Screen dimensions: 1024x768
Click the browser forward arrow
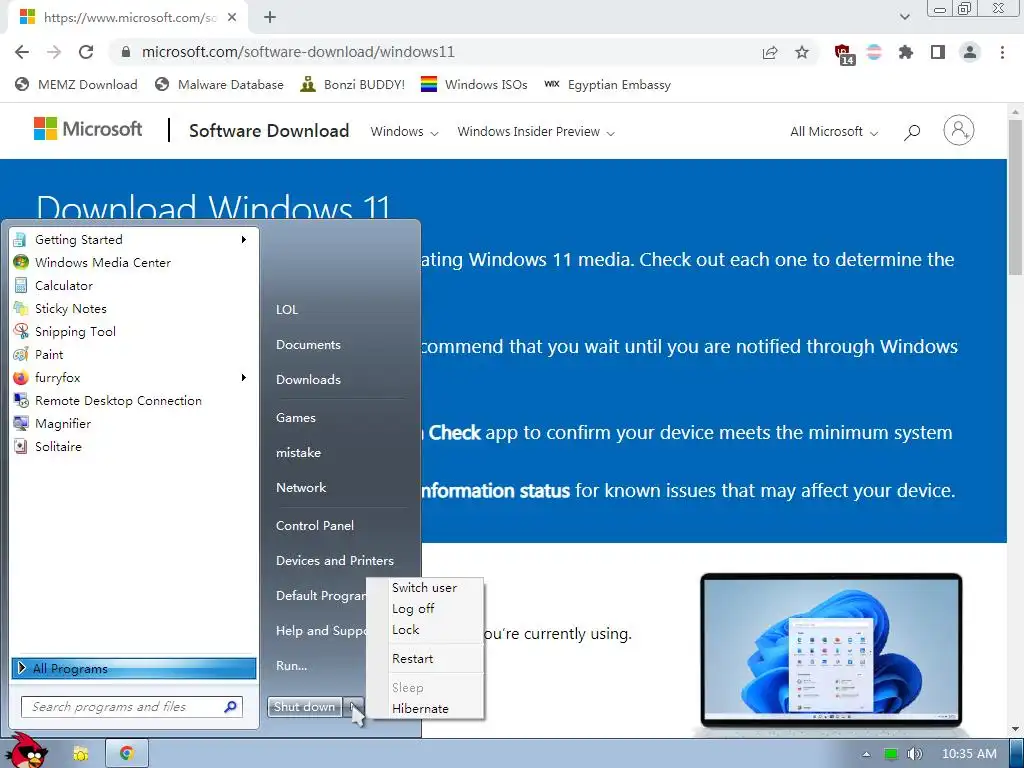[x=54, y=52]
